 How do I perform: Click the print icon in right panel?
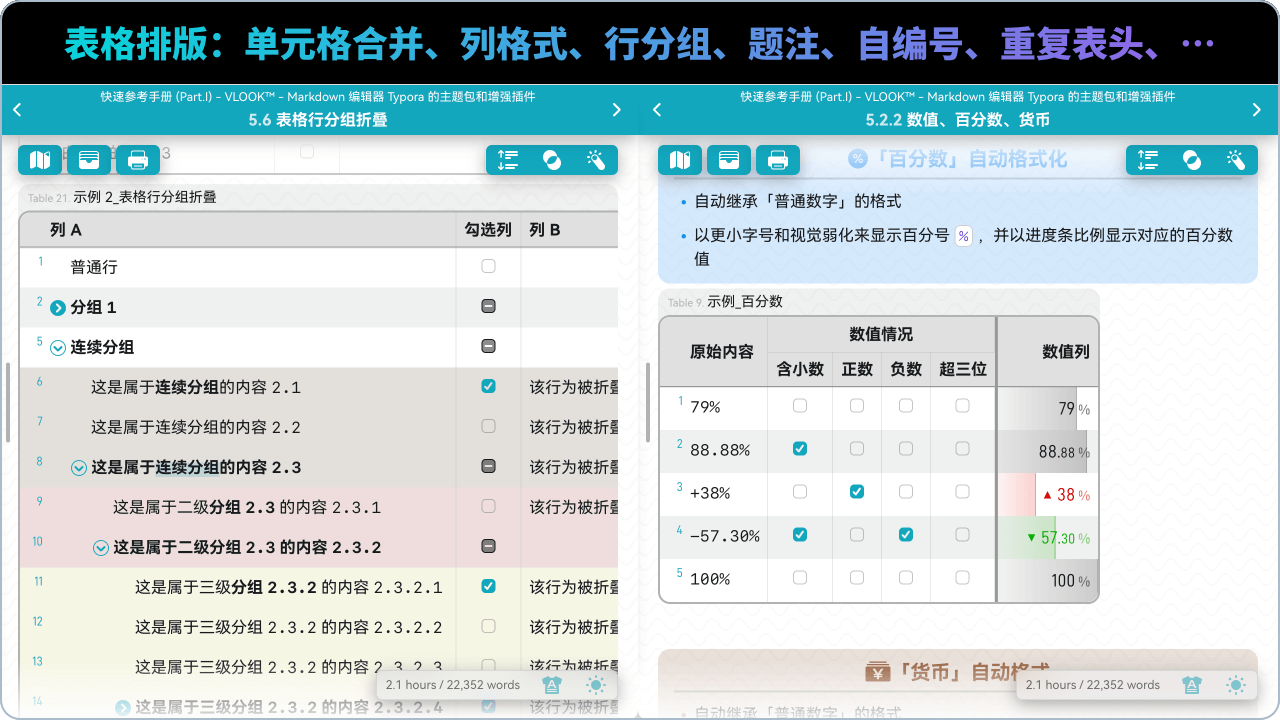coord(778,160)
